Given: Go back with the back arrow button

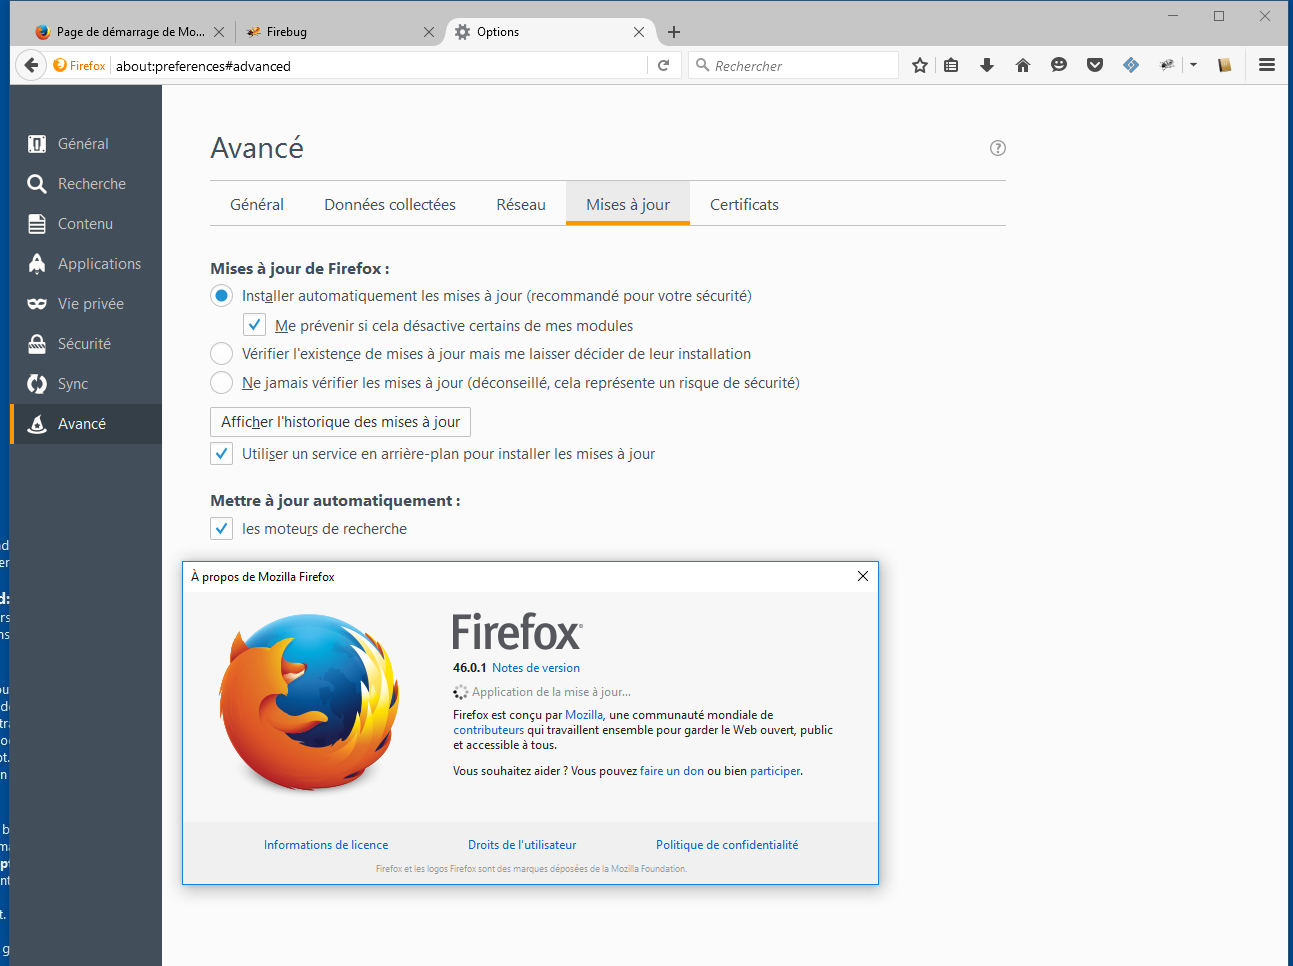Looking at the screenshot, I should [x=31, y=65].
